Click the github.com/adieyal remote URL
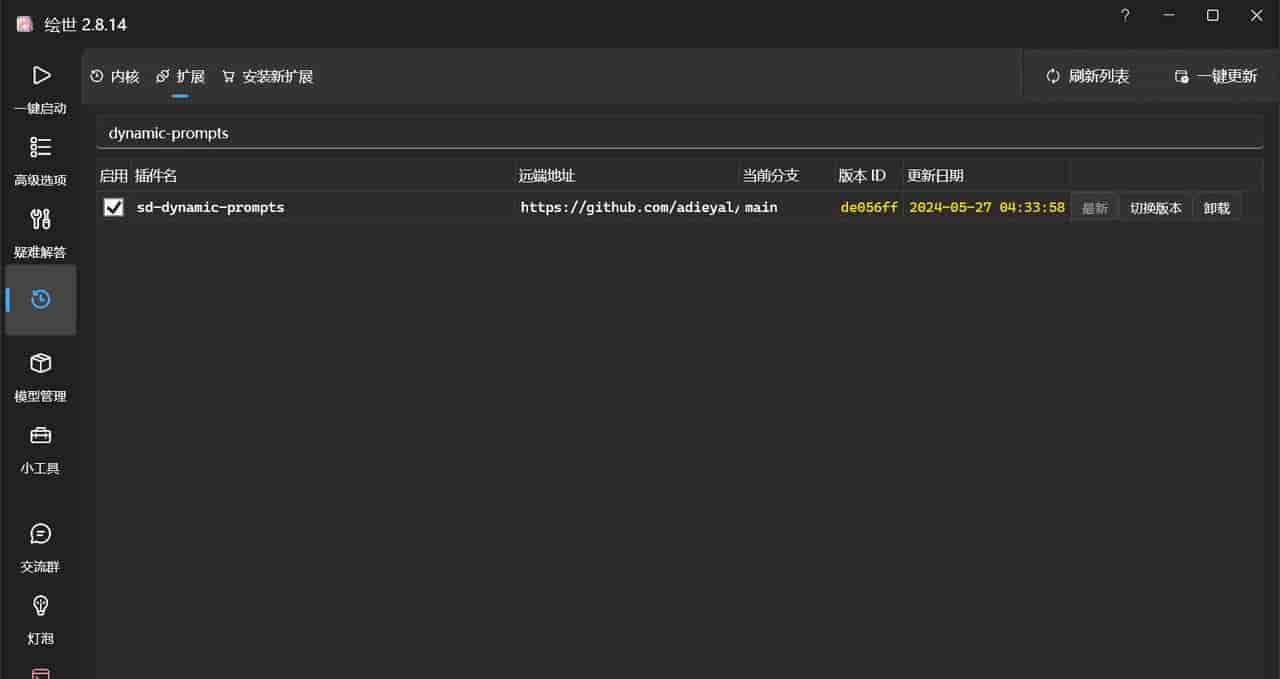This screenshot has width=1280, height=679. [630, 207]
